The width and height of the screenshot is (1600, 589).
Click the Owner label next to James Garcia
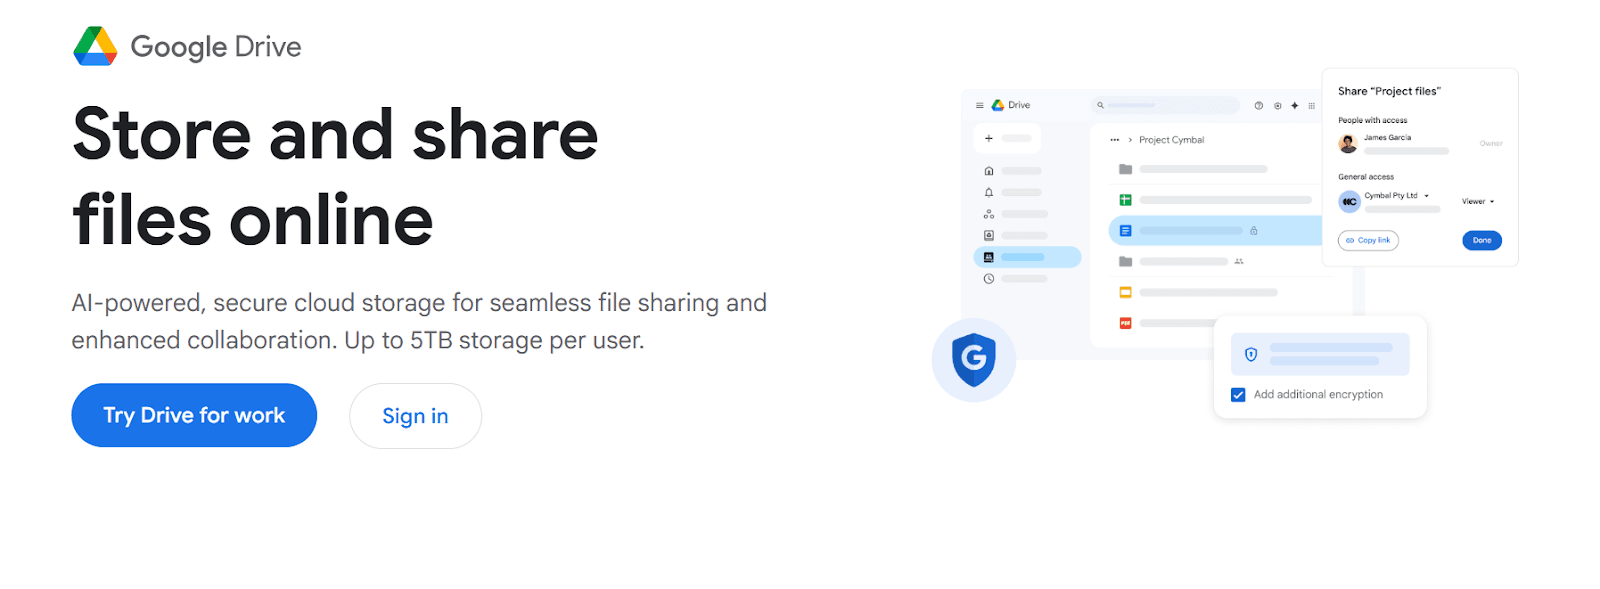coord(1491,144)
